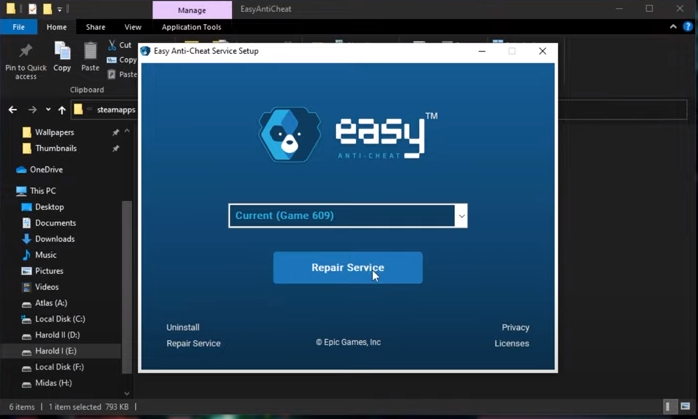Switch to details view icon in status bar
Viewport: 698px width, 419px height.
668,407
